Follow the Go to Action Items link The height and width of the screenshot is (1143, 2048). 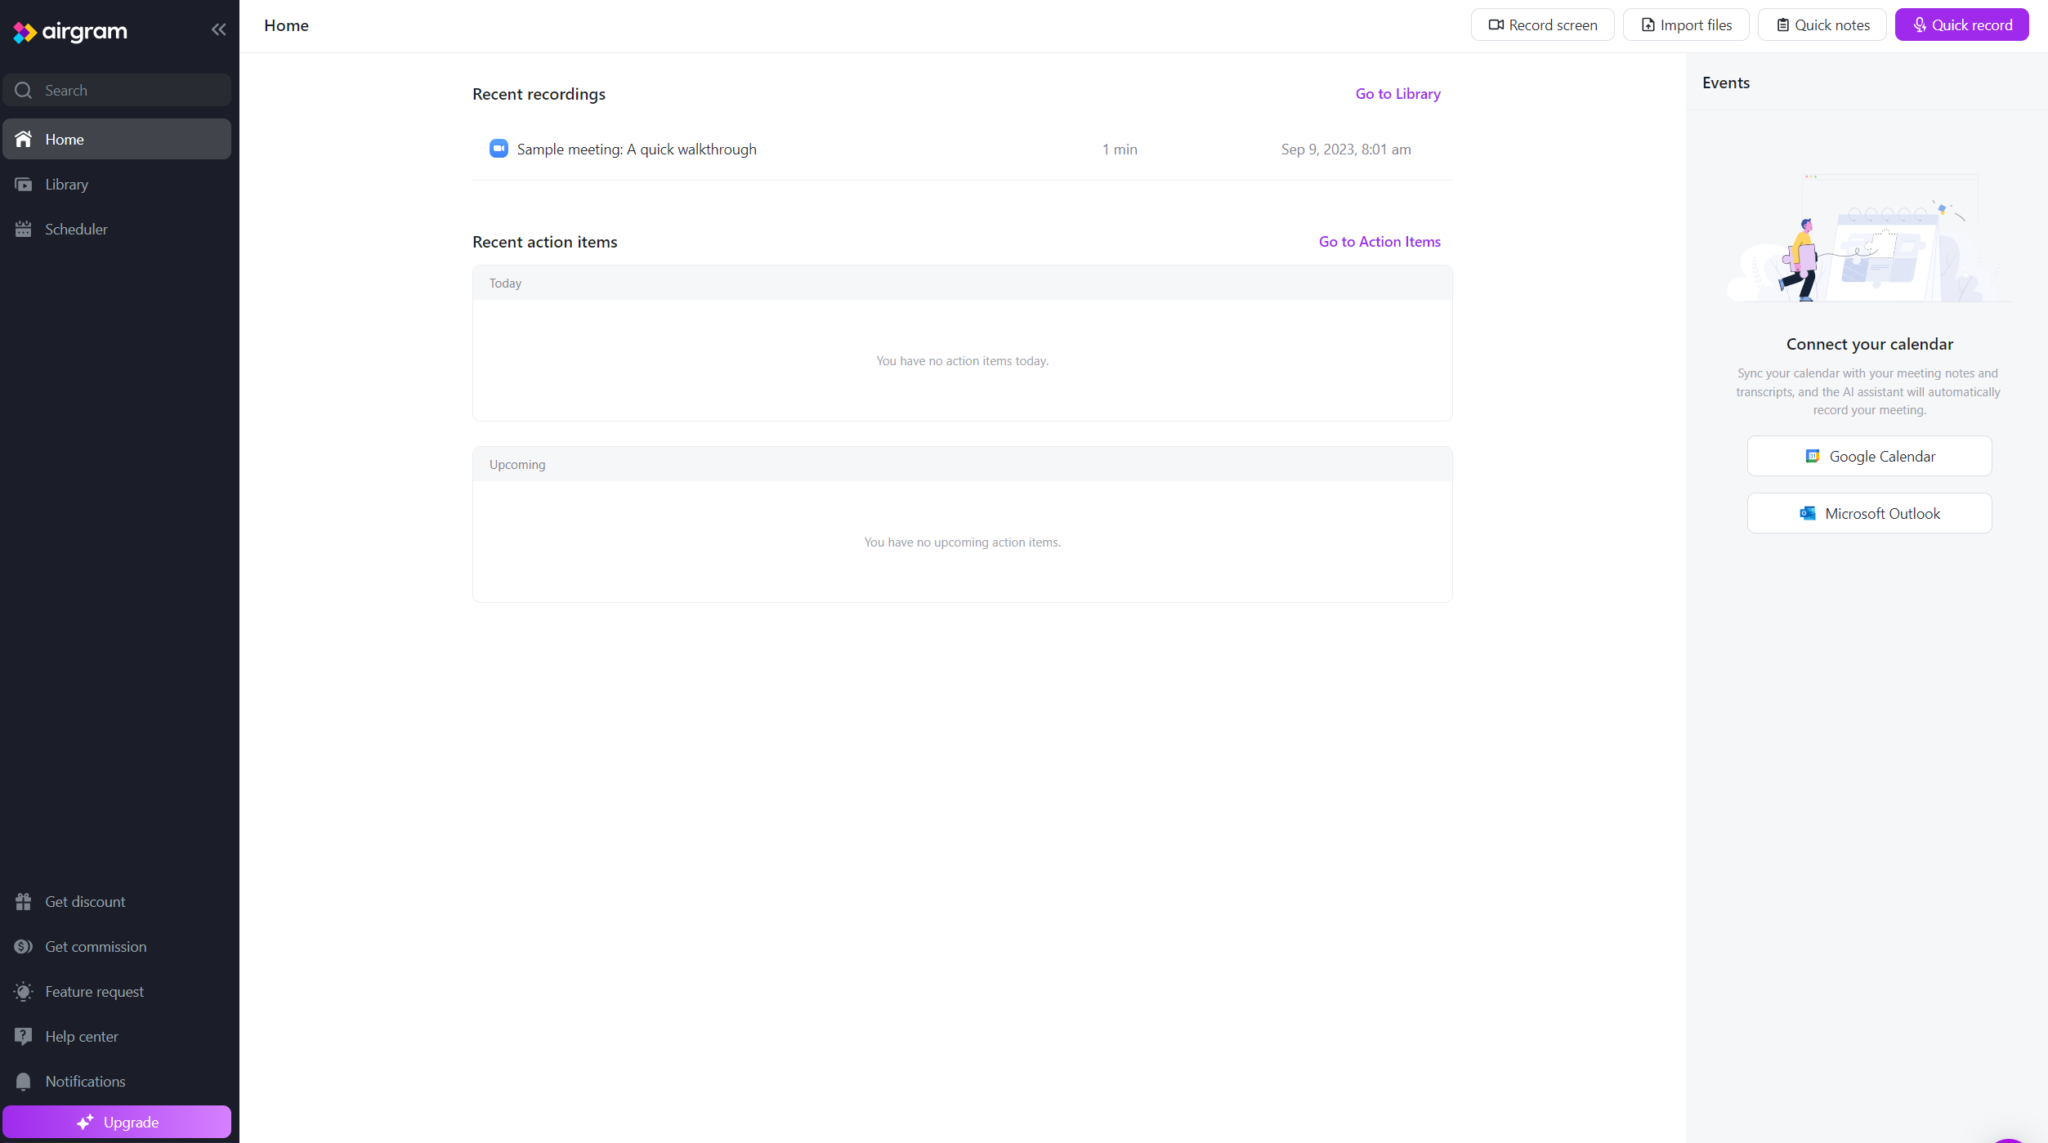click(1379, 242)
